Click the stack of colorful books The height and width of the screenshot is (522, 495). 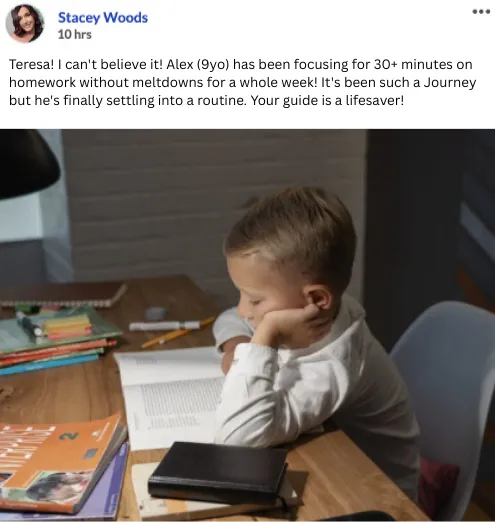coord(57,343)
